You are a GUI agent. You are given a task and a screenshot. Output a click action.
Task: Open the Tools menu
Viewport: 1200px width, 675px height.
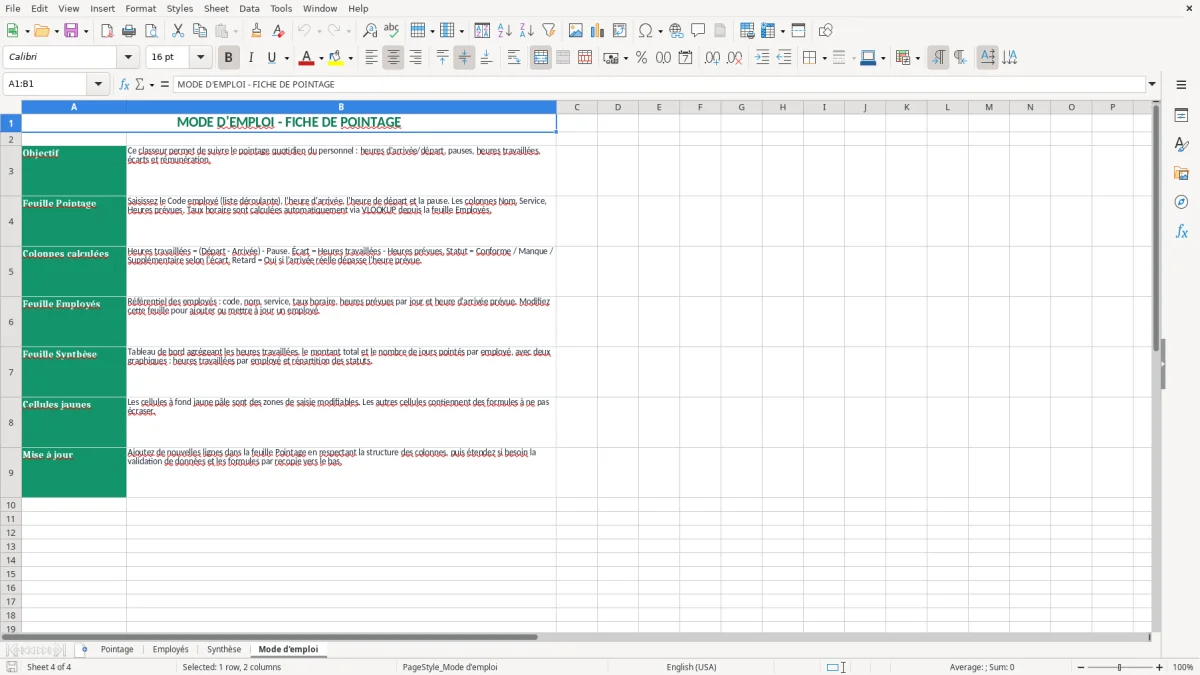(x=281, y=8)
